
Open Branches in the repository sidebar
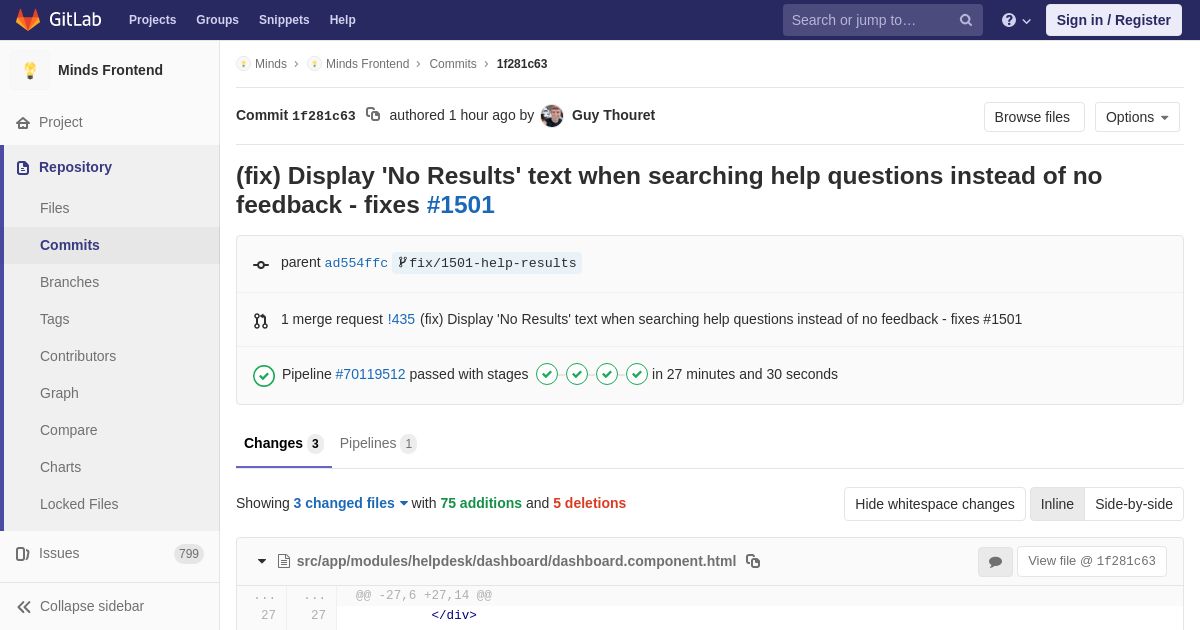point(69,282)
